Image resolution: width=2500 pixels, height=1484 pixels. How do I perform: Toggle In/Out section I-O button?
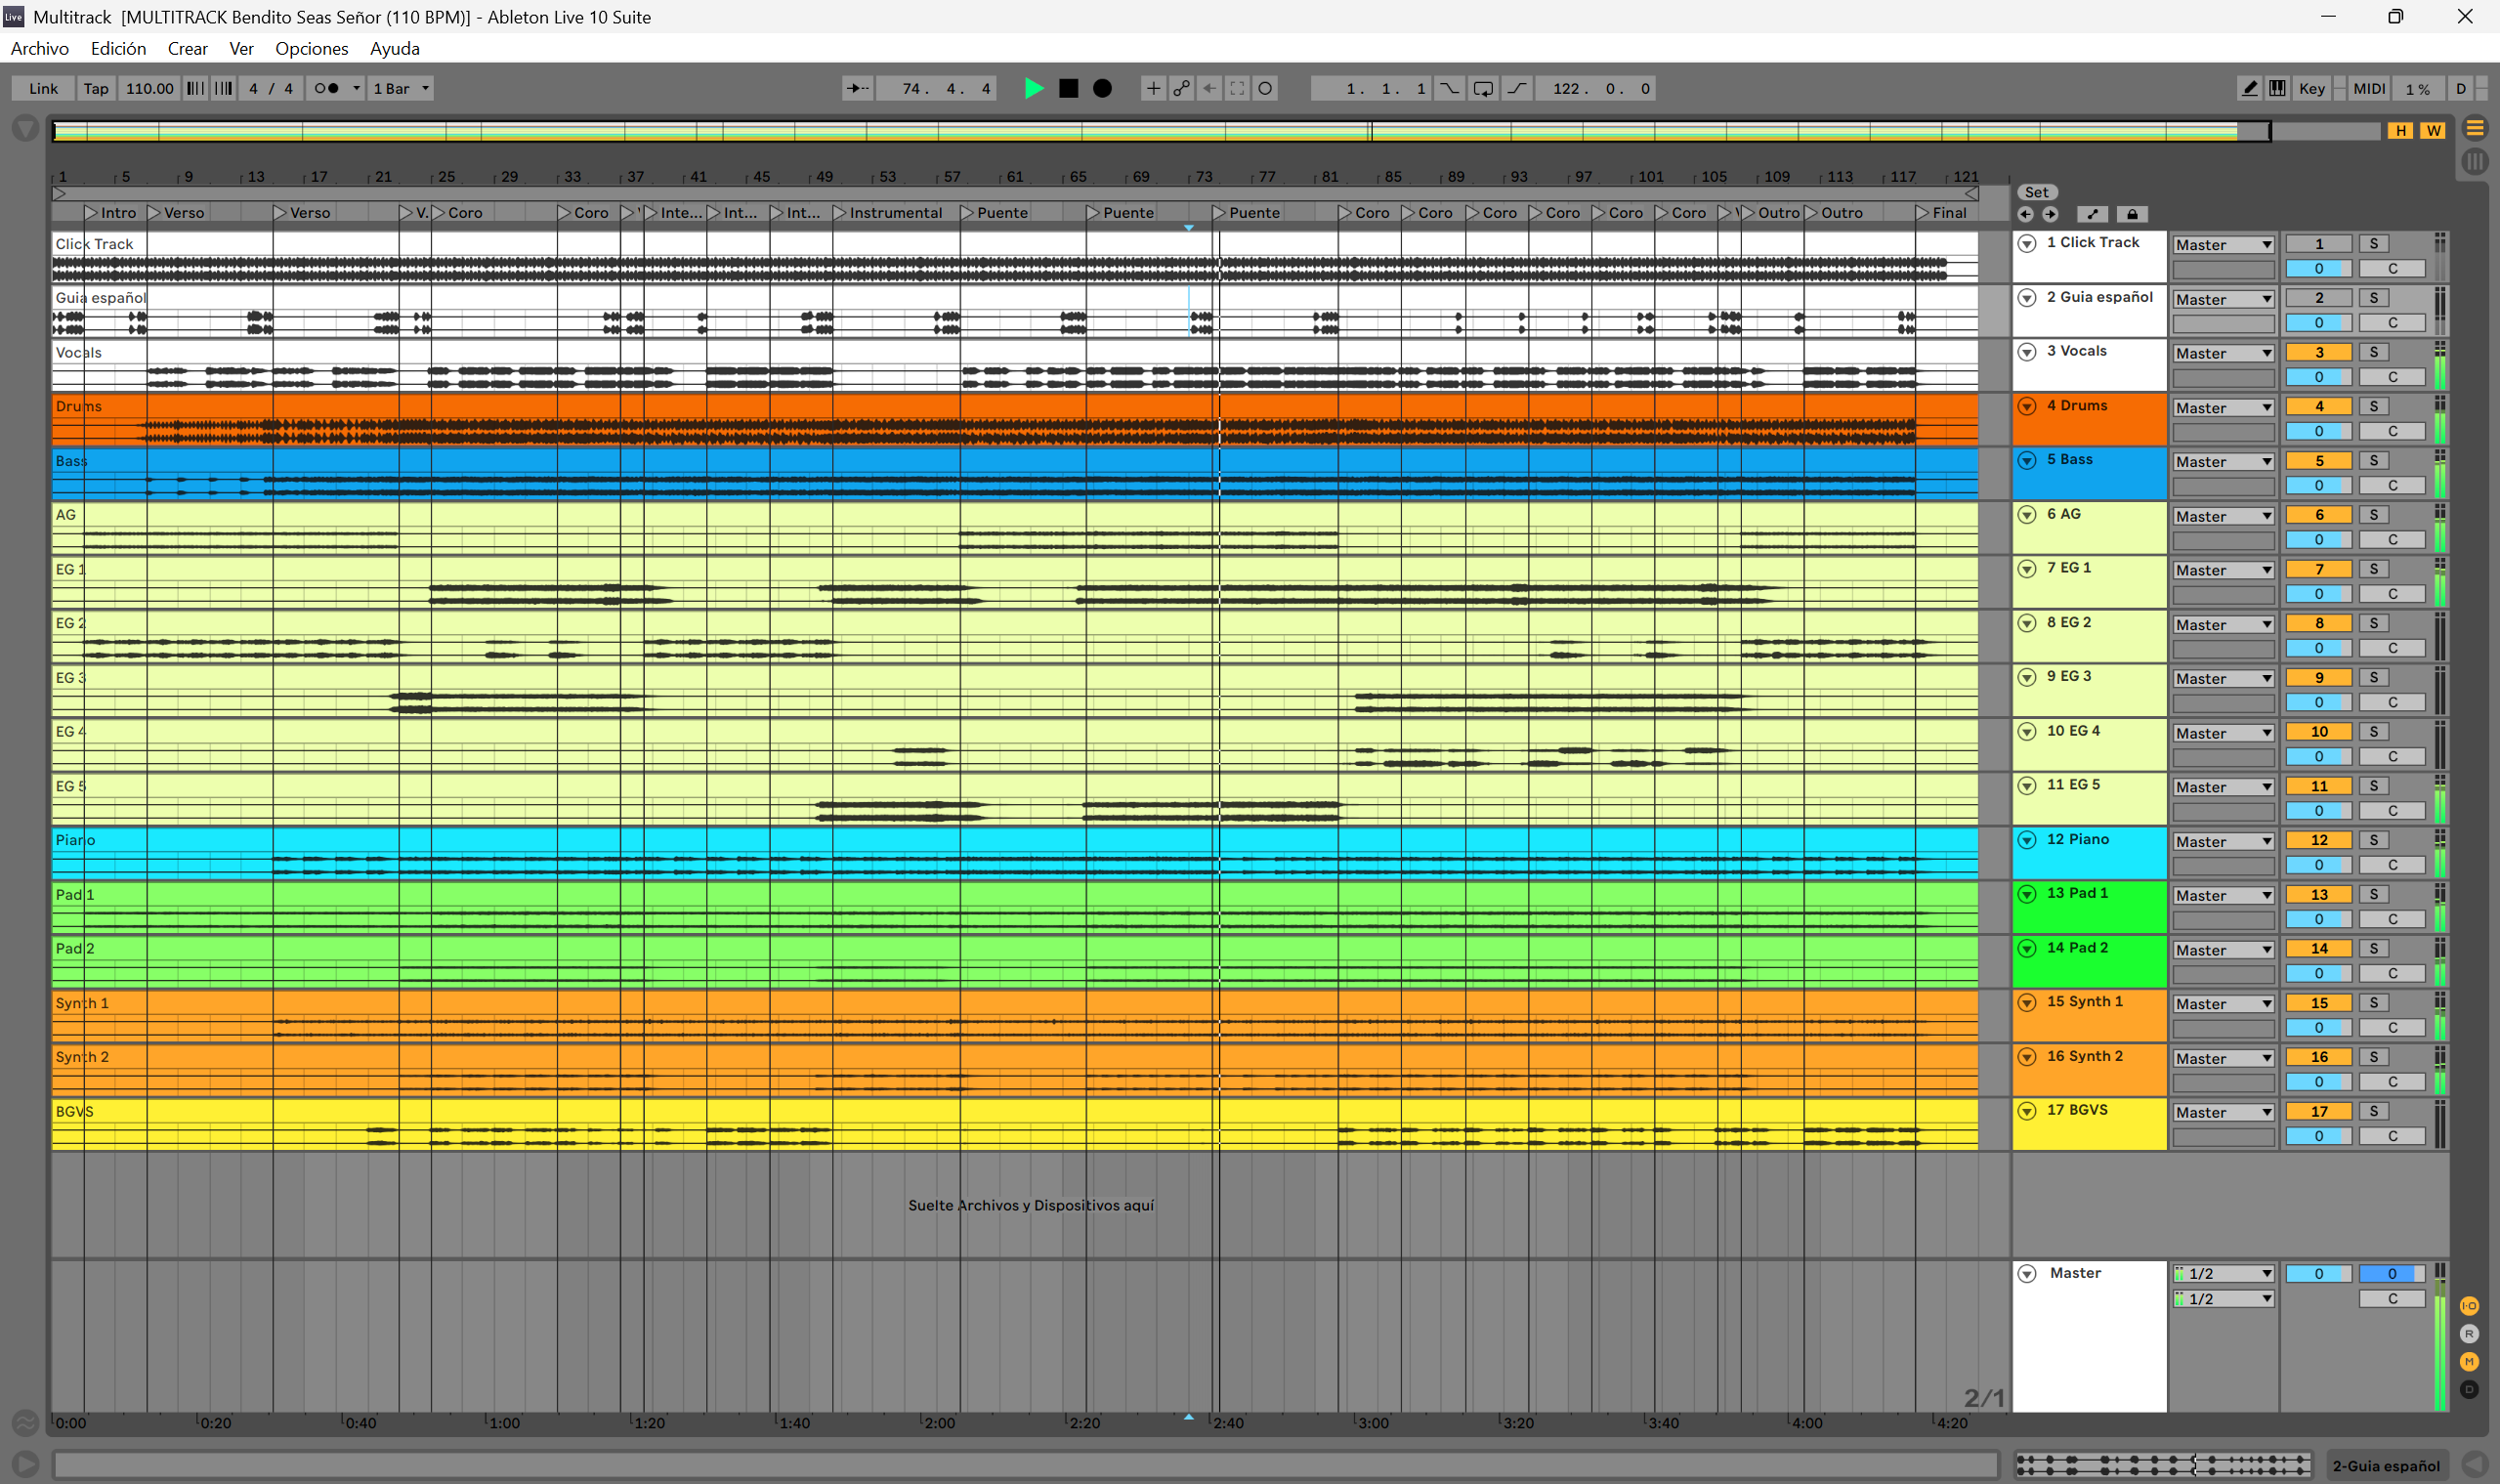2469,1306
